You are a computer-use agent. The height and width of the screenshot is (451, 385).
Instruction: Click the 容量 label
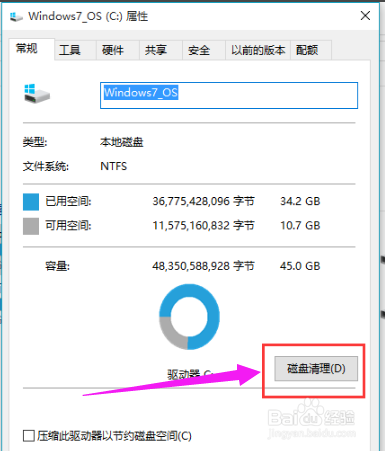pos(57,266)
